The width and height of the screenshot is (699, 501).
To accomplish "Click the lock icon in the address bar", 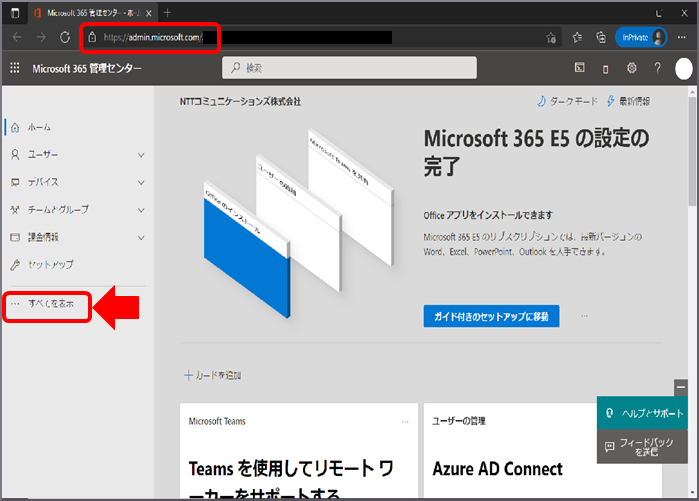I will [92, 37].
